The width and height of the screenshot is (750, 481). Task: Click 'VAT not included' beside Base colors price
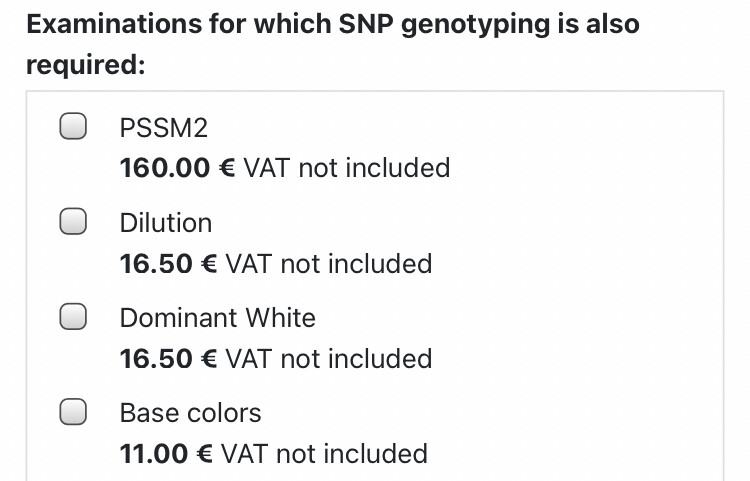(x=324, y=454)
